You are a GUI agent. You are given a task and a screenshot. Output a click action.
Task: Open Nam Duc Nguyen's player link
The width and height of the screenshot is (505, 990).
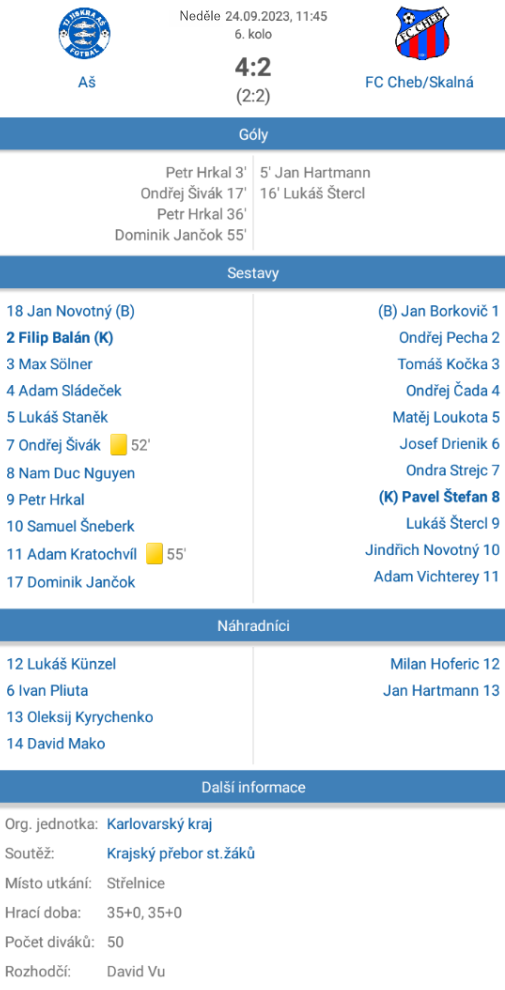(x=71, y=473)
